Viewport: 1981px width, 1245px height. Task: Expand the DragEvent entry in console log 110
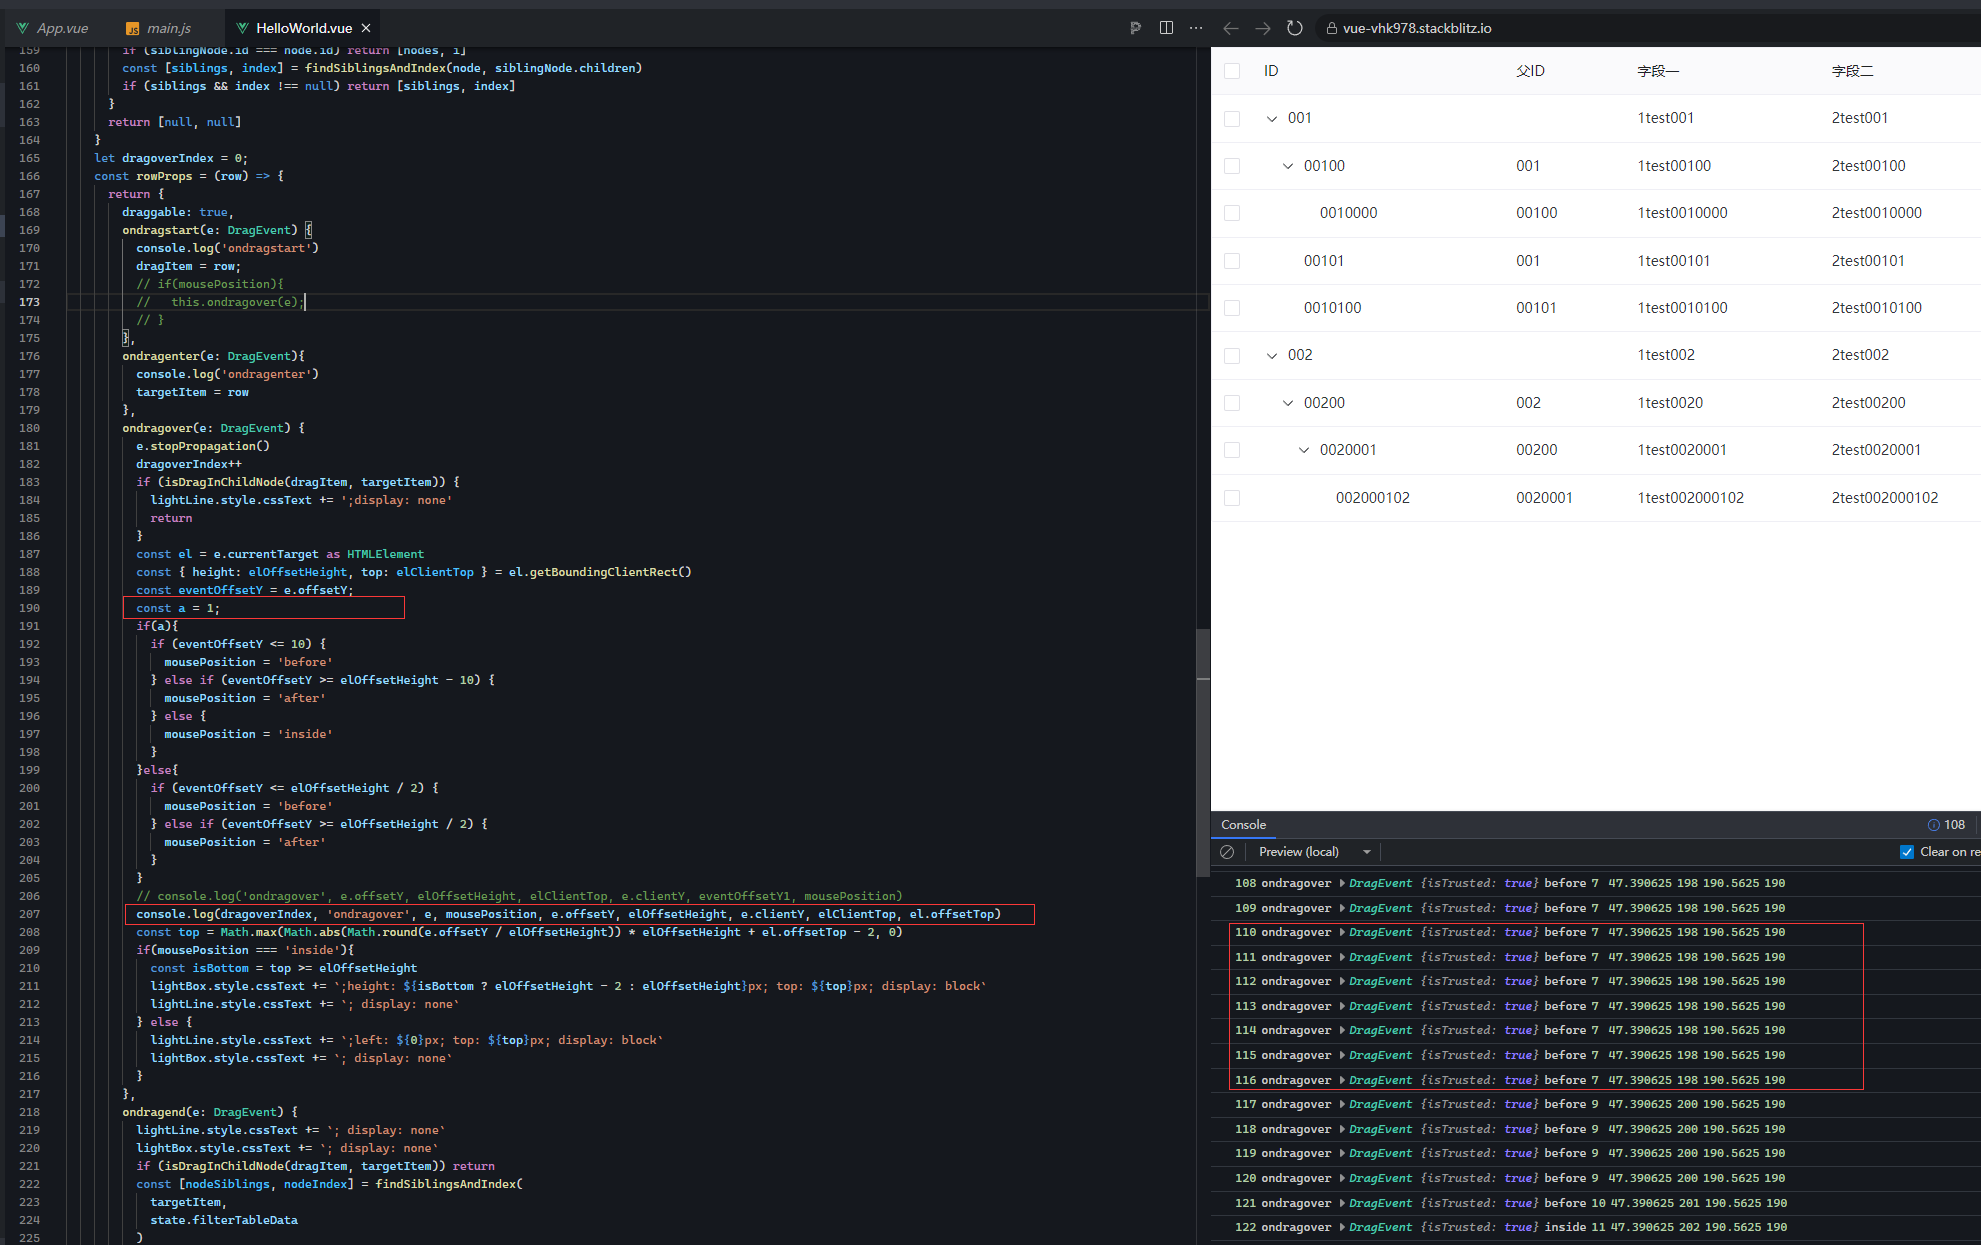1344,932
